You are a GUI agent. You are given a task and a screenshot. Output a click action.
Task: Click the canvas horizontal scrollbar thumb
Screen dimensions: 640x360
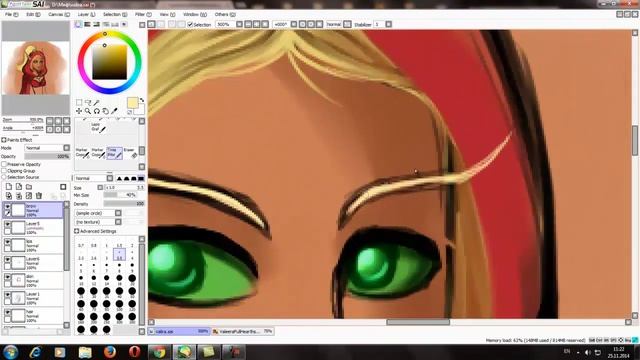tap(418, 322)
